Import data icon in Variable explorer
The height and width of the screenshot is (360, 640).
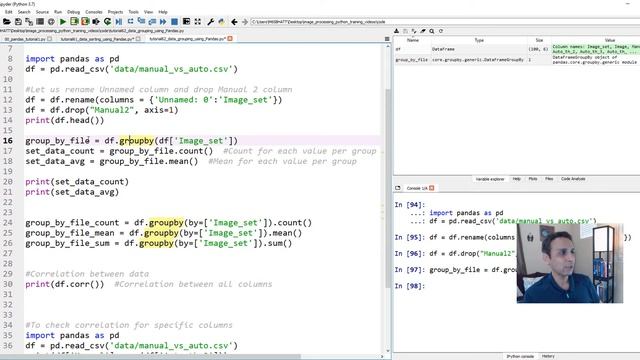tap(396, 31)
